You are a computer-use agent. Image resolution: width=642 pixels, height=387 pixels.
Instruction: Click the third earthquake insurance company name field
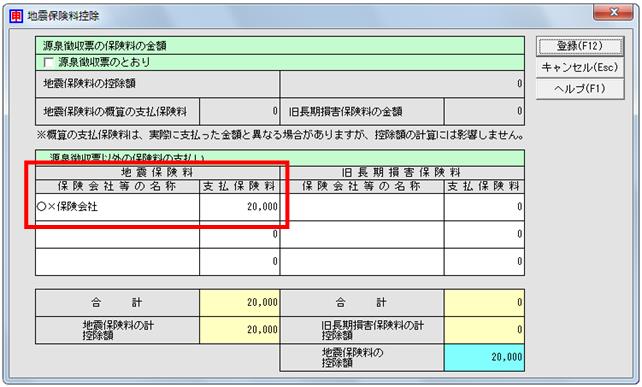(x=118, y=262)
